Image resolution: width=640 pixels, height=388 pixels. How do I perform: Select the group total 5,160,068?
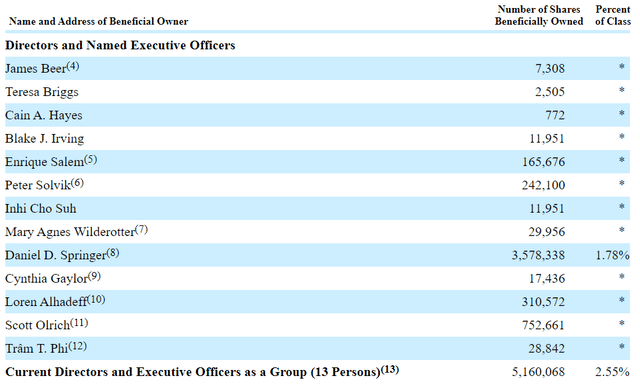pyautogui.click(x=539, y=372)
